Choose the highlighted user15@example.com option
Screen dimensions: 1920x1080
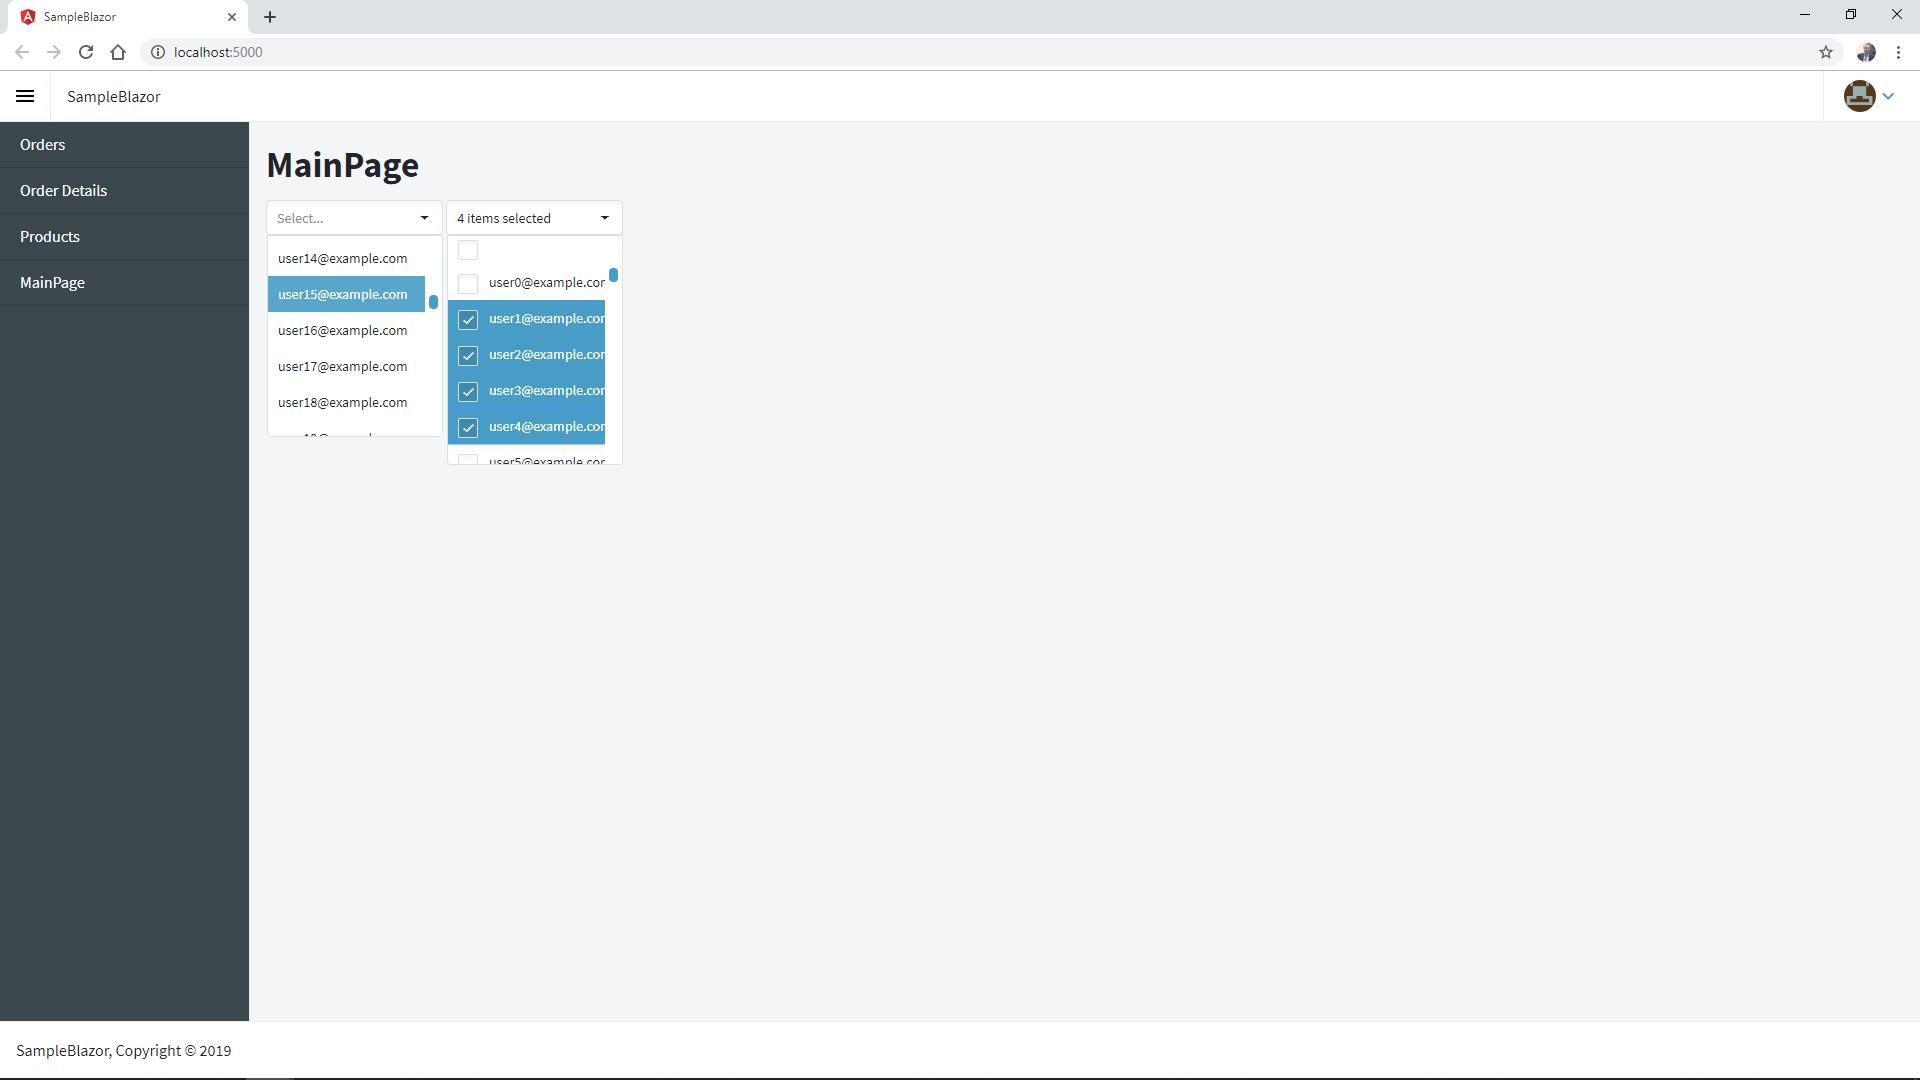pyautogui.click(x=346, y=294)
